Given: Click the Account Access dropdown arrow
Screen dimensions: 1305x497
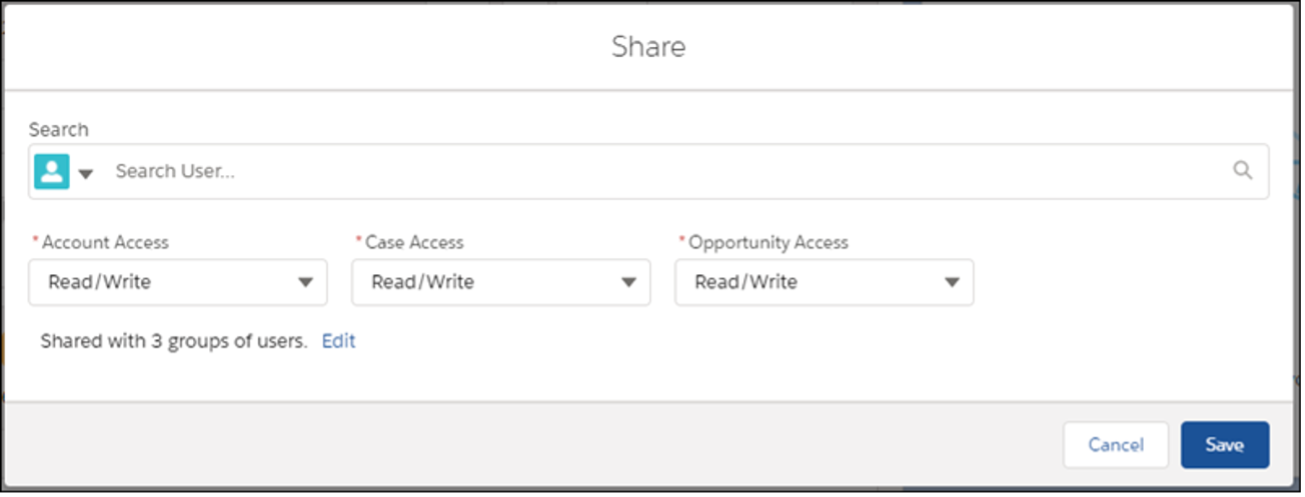Looking at the screenshot, I should tap(306, 283).
